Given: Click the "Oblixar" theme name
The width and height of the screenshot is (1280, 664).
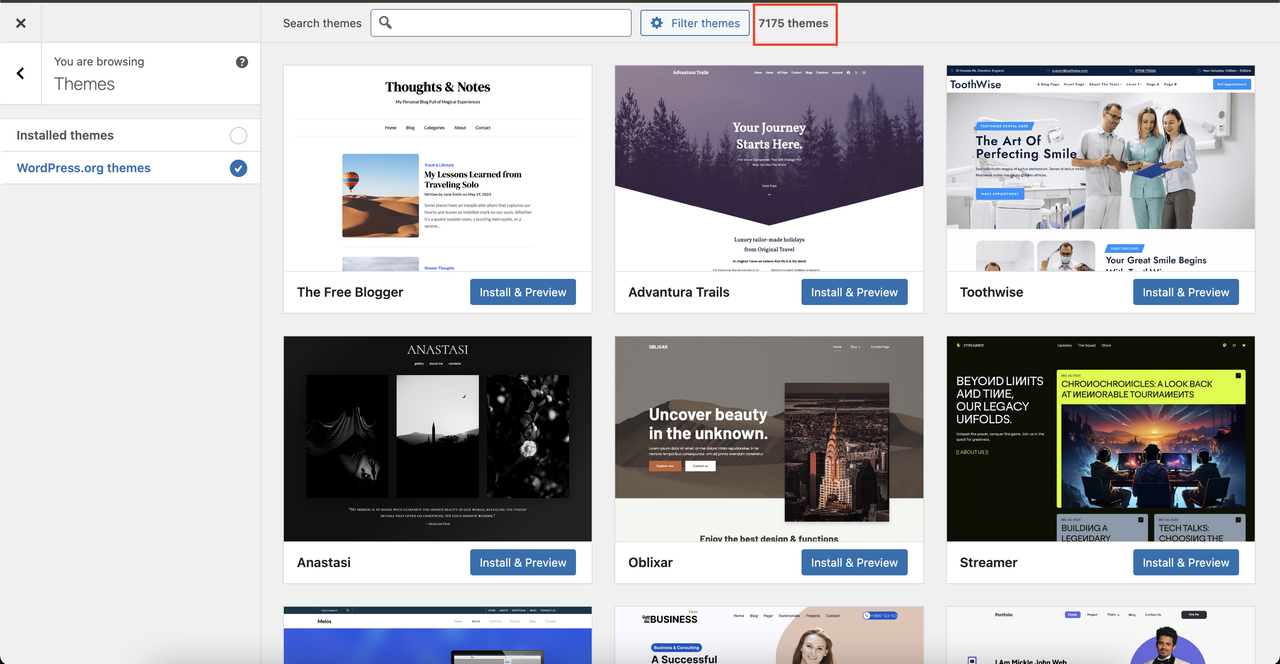Looking at the screenshot, I should (651, 562).
